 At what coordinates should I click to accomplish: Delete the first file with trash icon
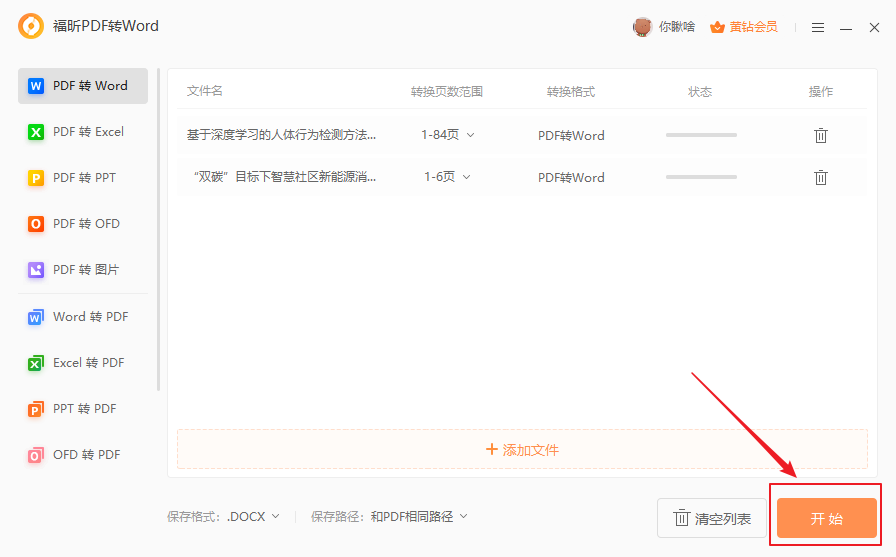click(x=820, y=135)
